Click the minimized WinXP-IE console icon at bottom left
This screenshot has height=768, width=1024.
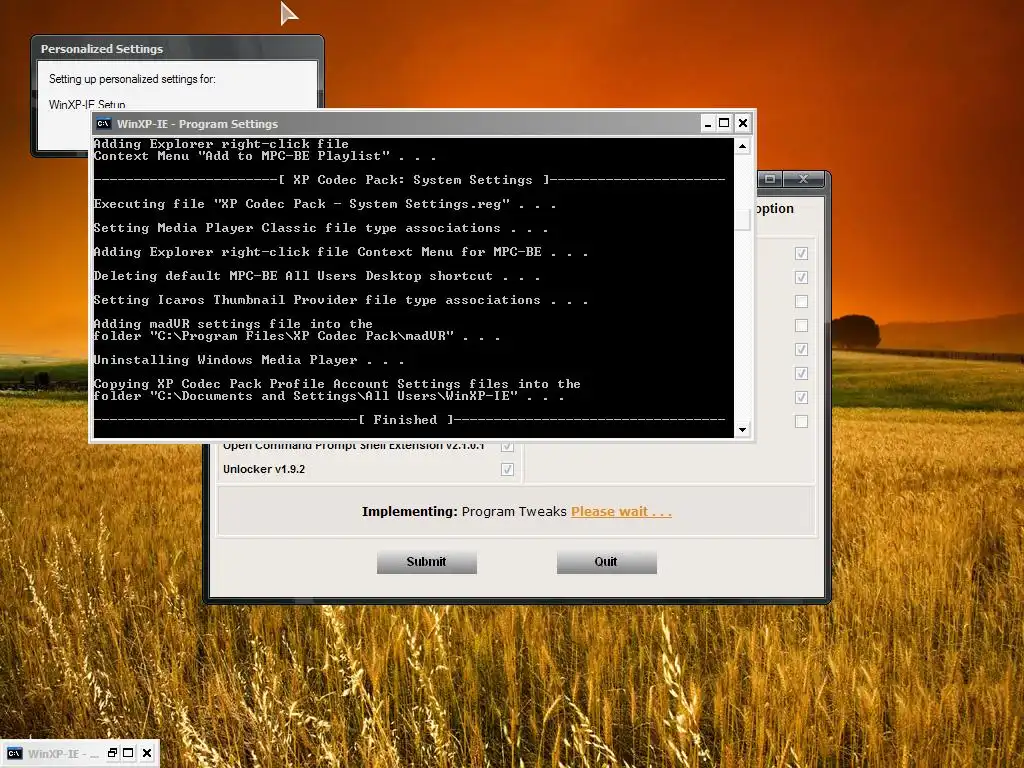pyautogui.click(x=14, y=754)
